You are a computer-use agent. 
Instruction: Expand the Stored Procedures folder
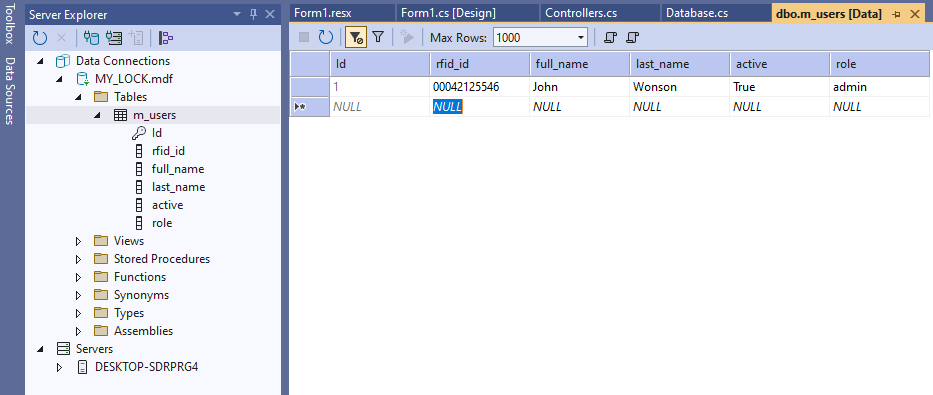pos(78,259)
